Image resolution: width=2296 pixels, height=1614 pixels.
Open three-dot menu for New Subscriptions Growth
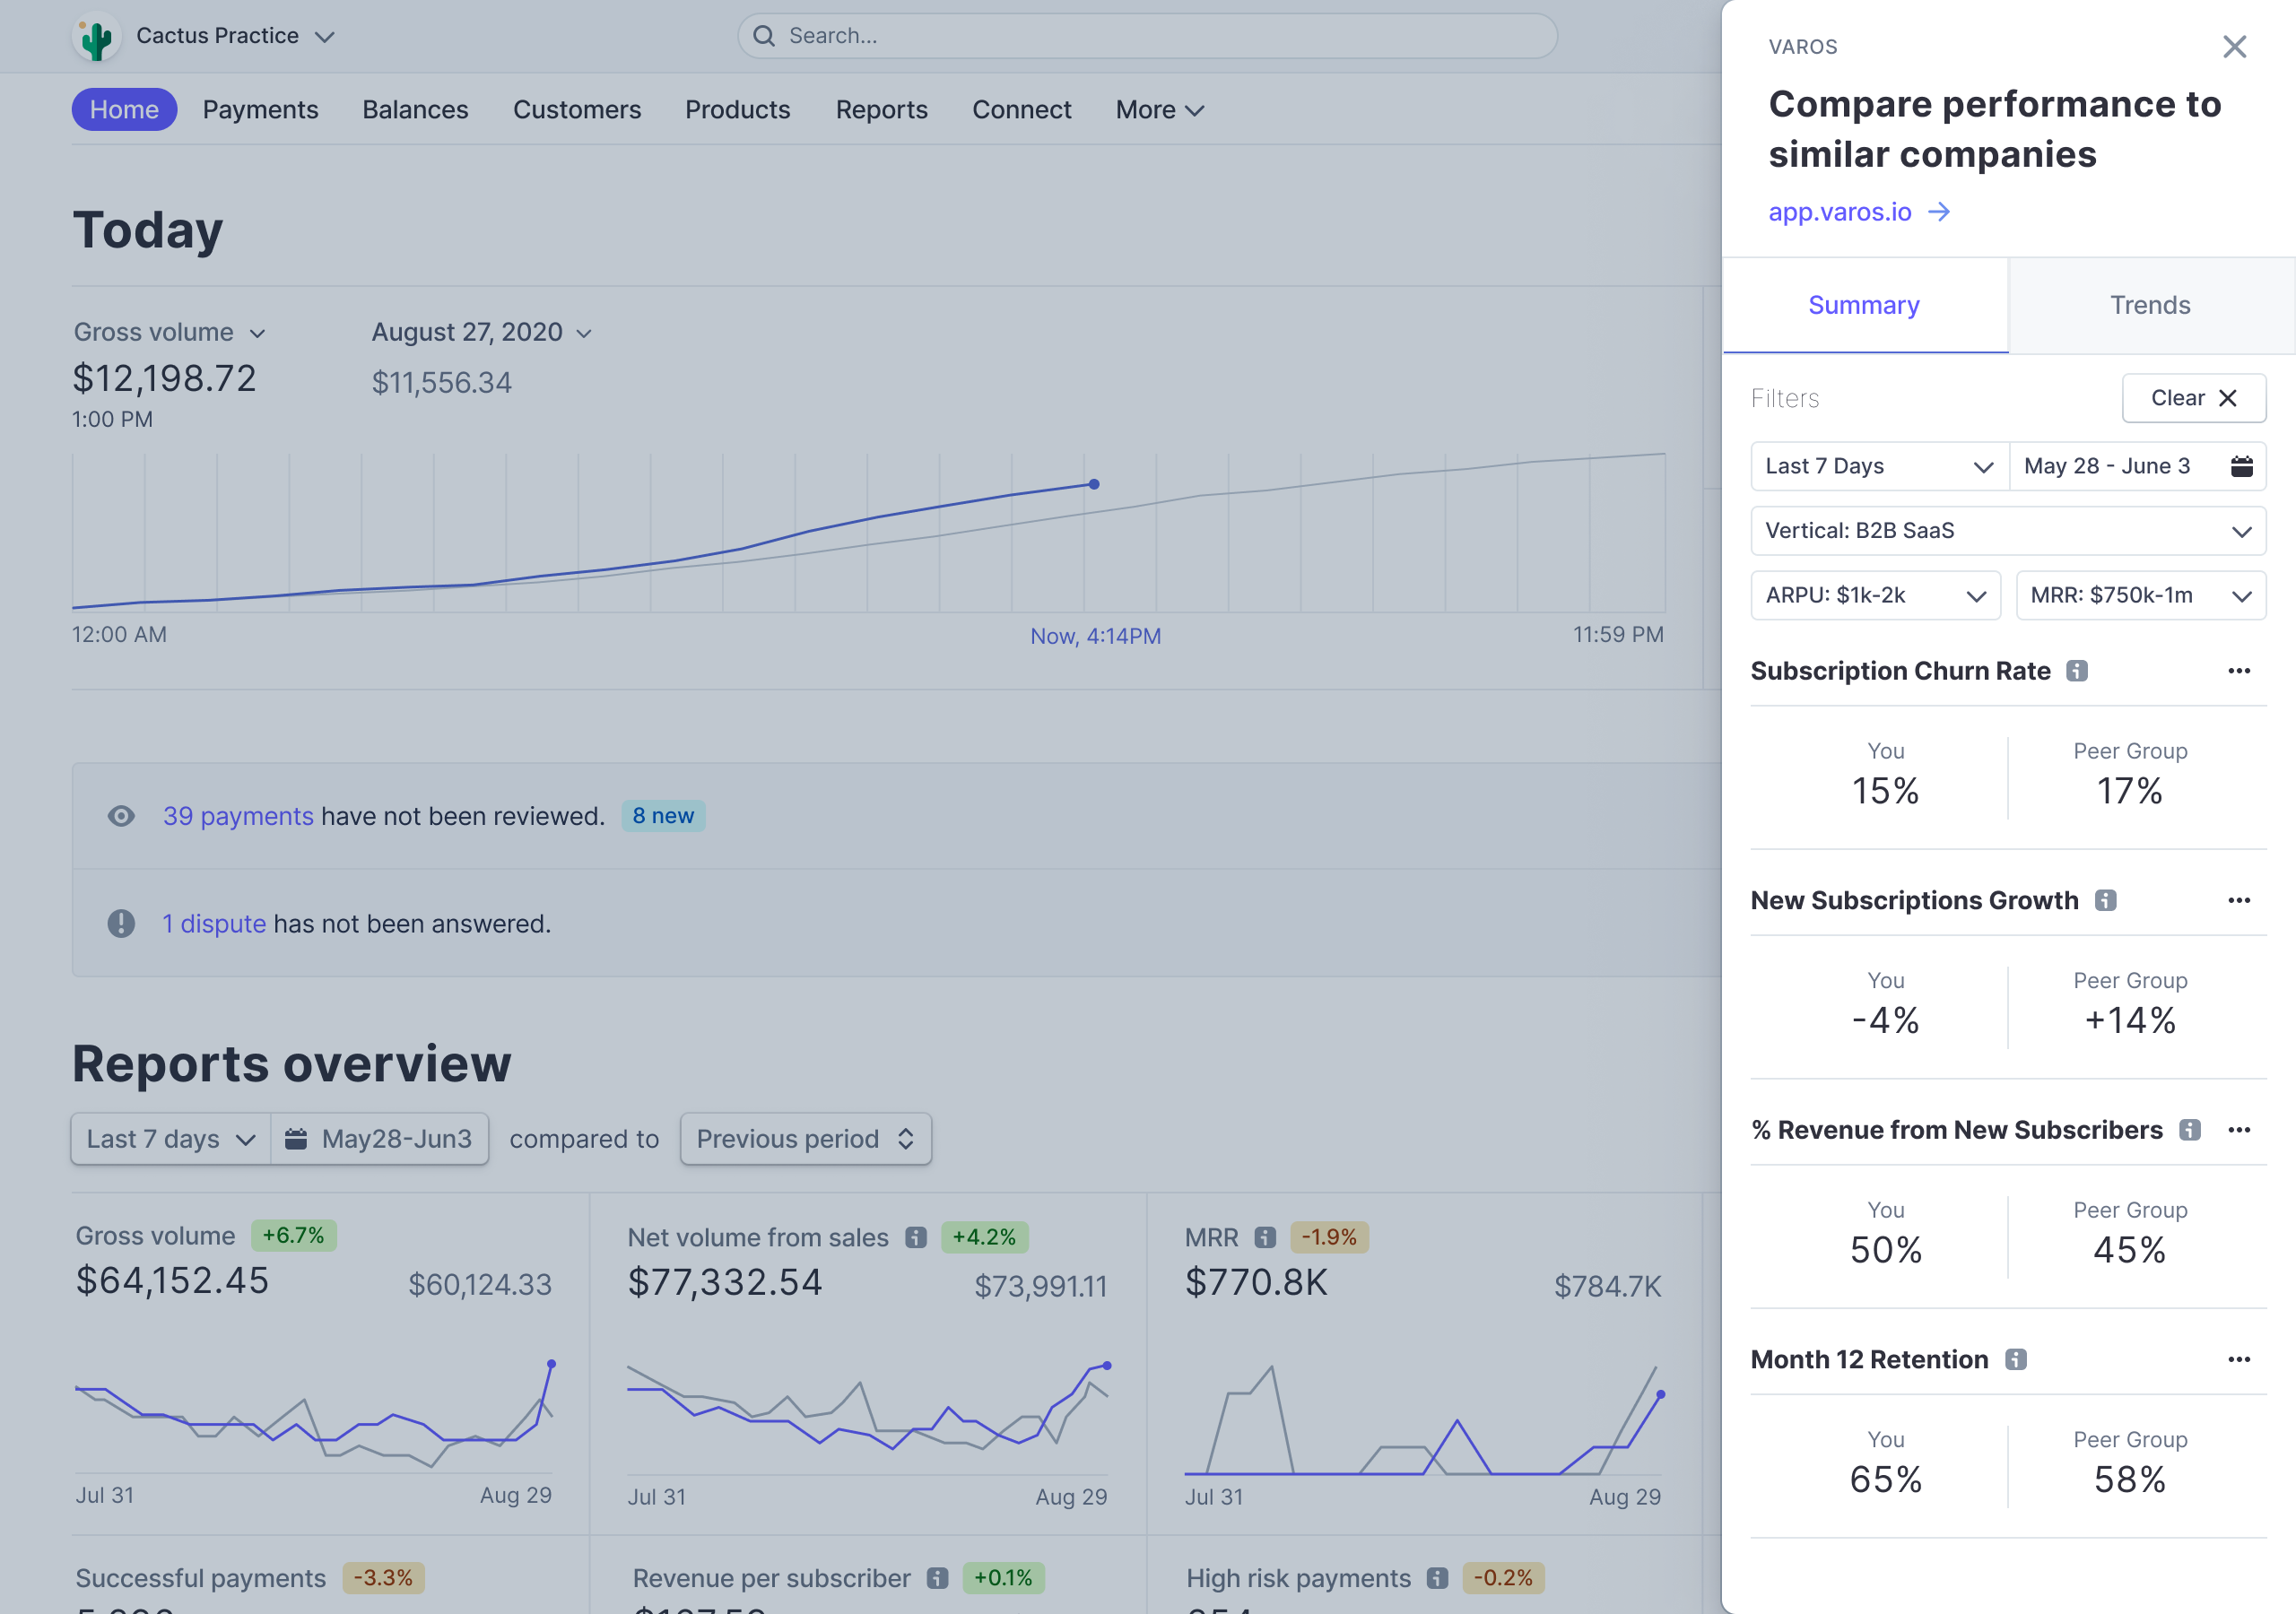pos(2239,900)
